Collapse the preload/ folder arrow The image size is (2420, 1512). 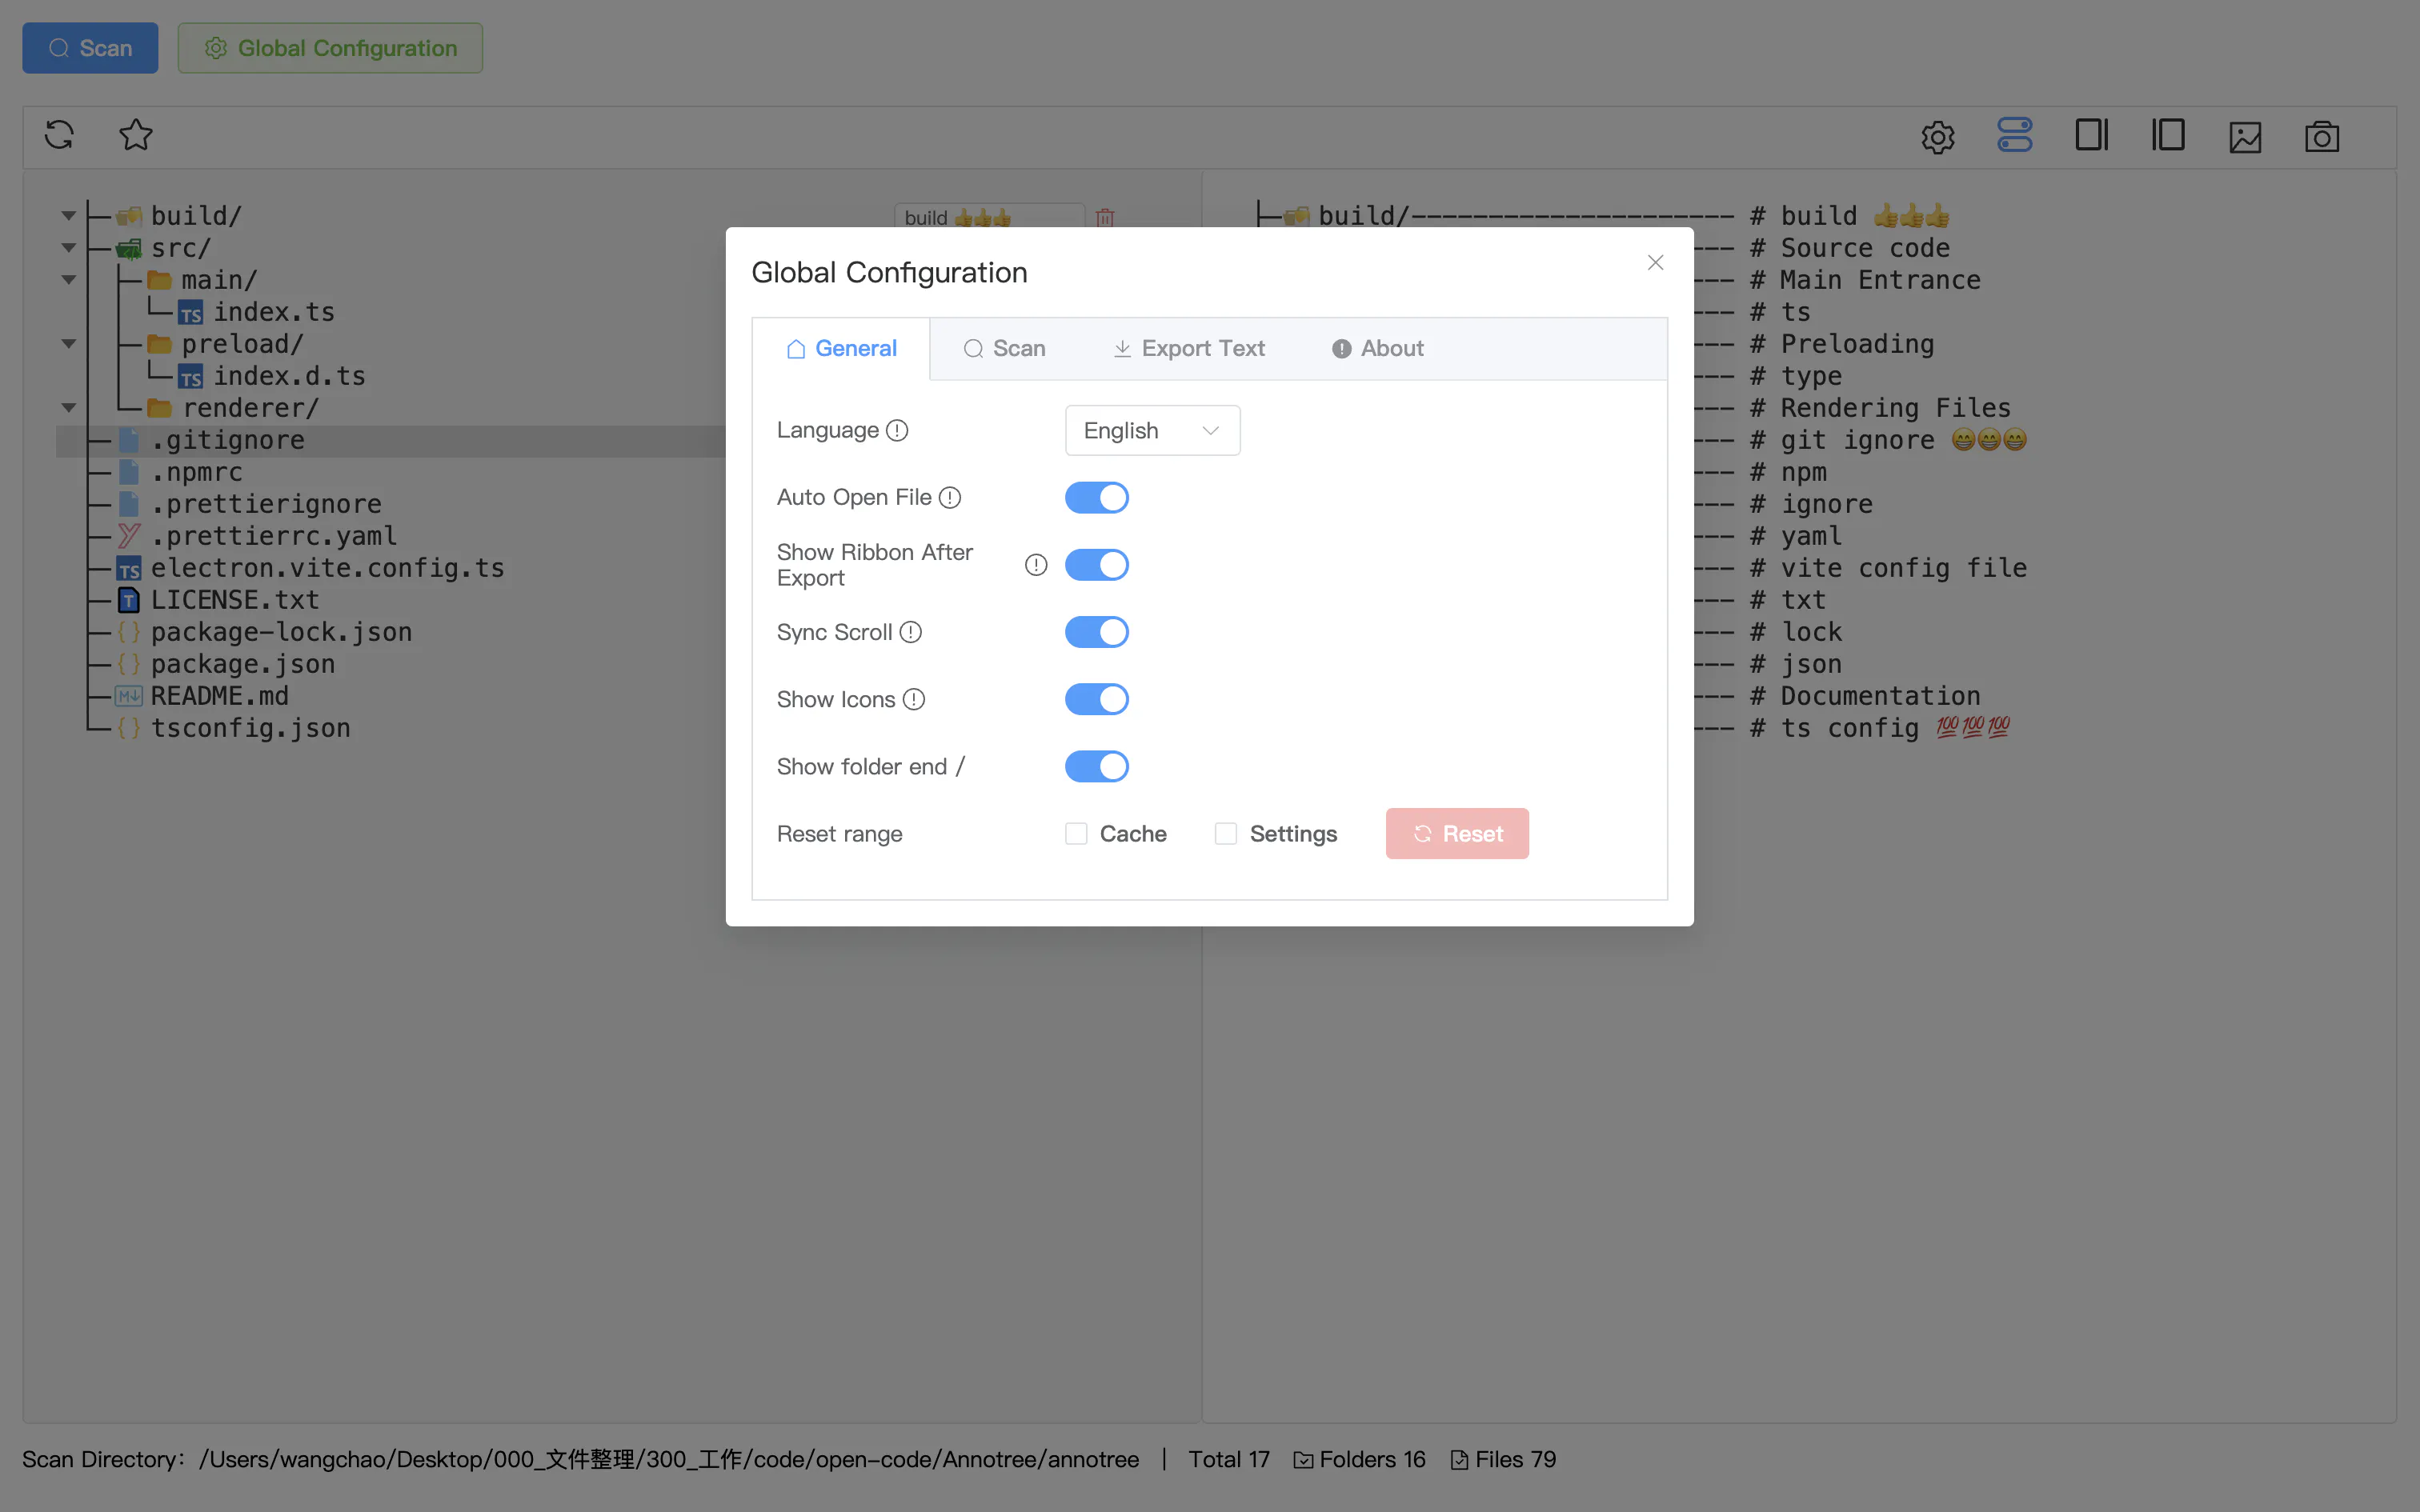coord(68,343)
